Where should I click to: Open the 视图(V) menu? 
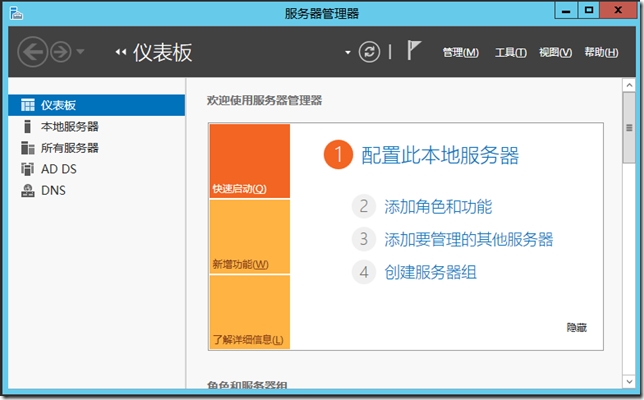point(555,53)
